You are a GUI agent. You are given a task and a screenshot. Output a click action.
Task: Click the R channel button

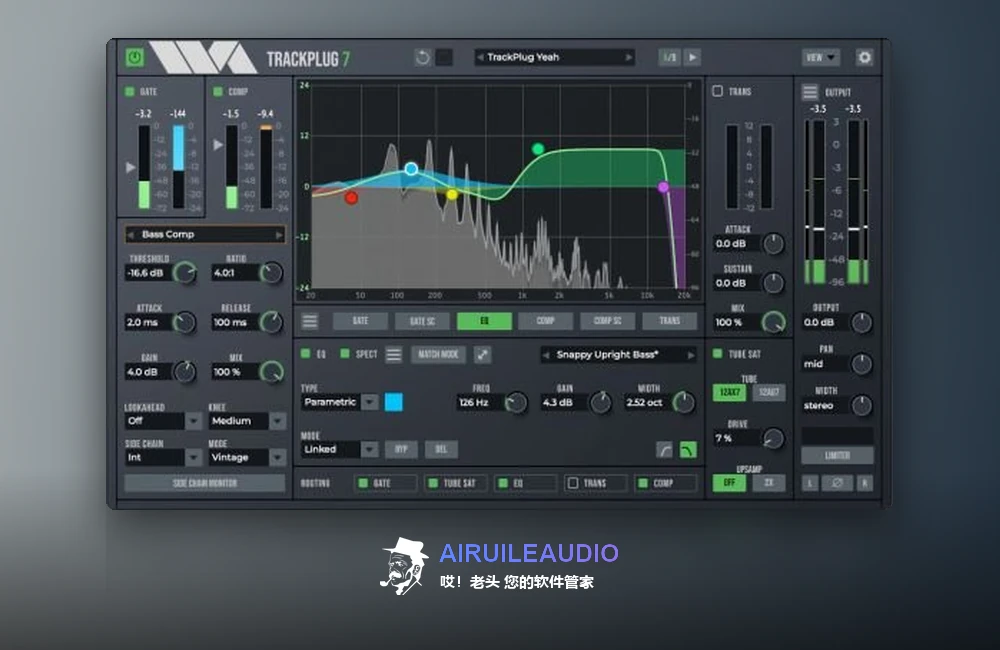pyautogui.click(x=865, y=484)
